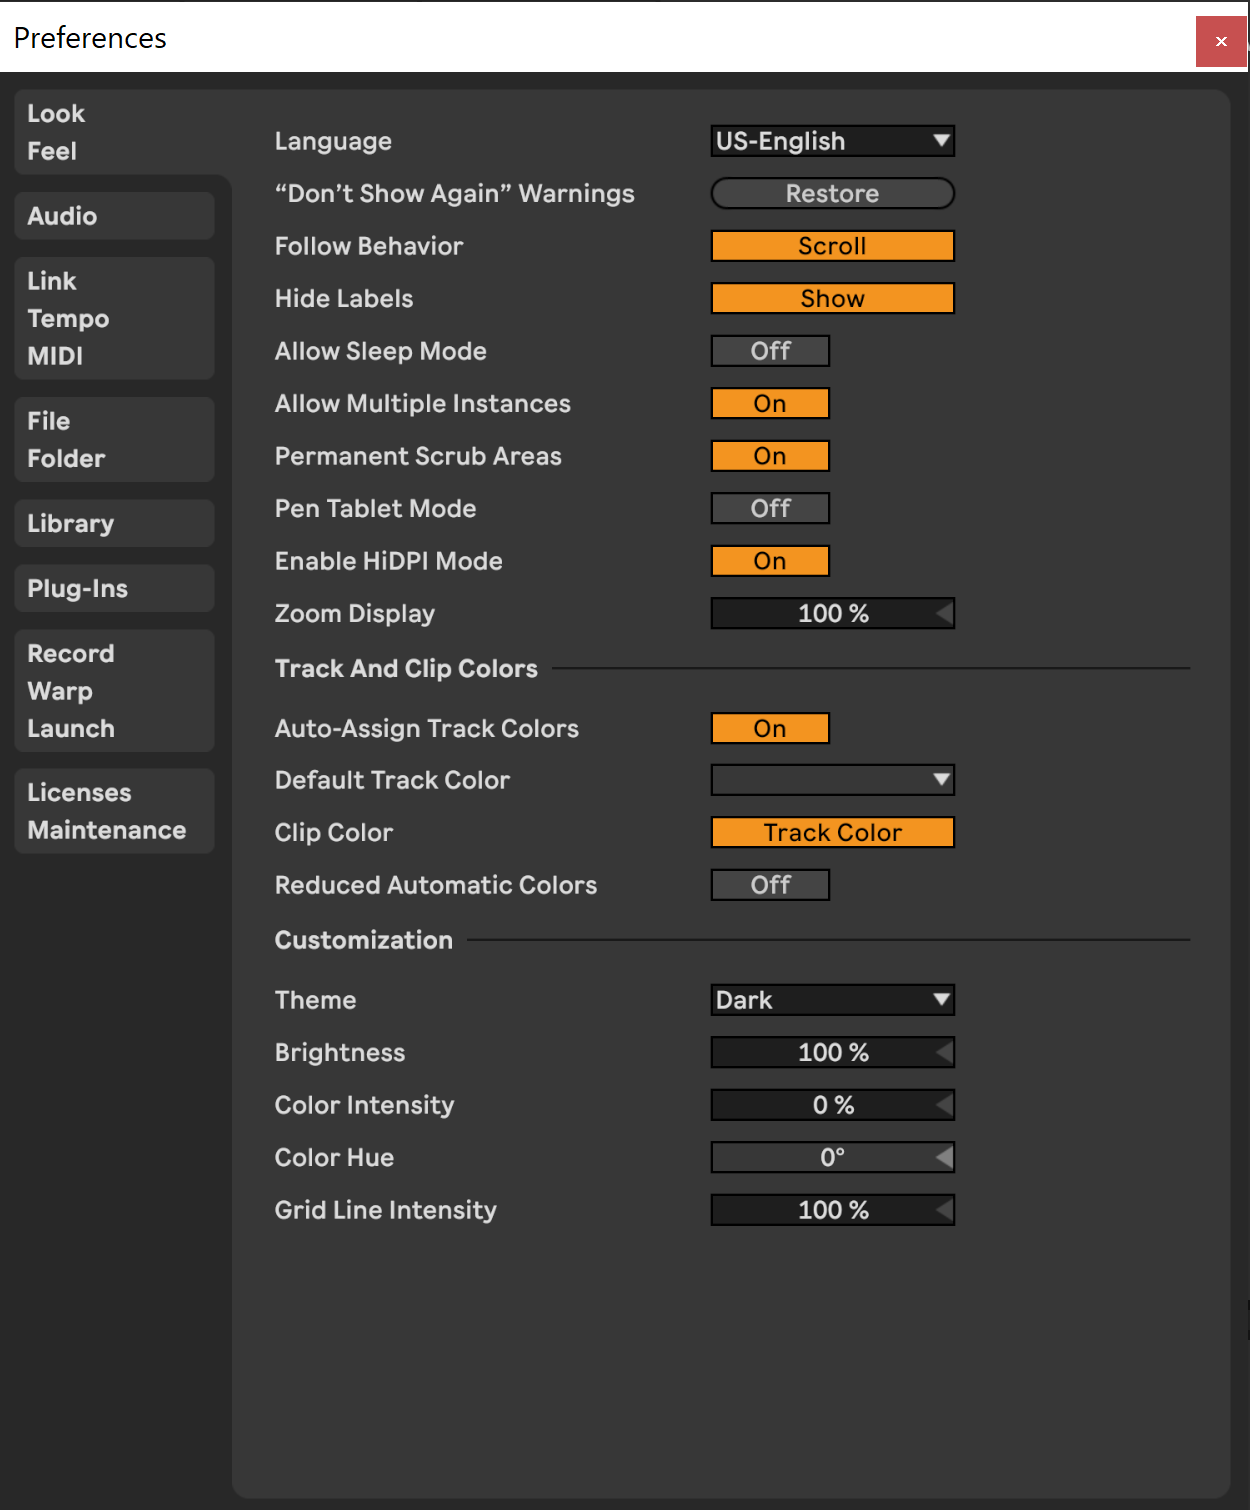The height and width of the screenshot is (1510, 1250).
Task: Turn on Pen Tablet Mode
Action: 770,508
